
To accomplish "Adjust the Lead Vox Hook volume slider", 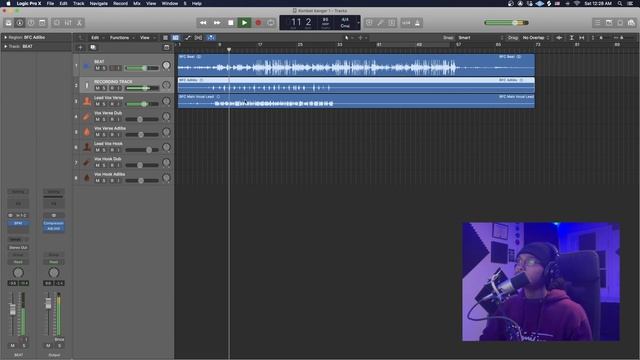I will pyautogui.click(x=142, y=150).
